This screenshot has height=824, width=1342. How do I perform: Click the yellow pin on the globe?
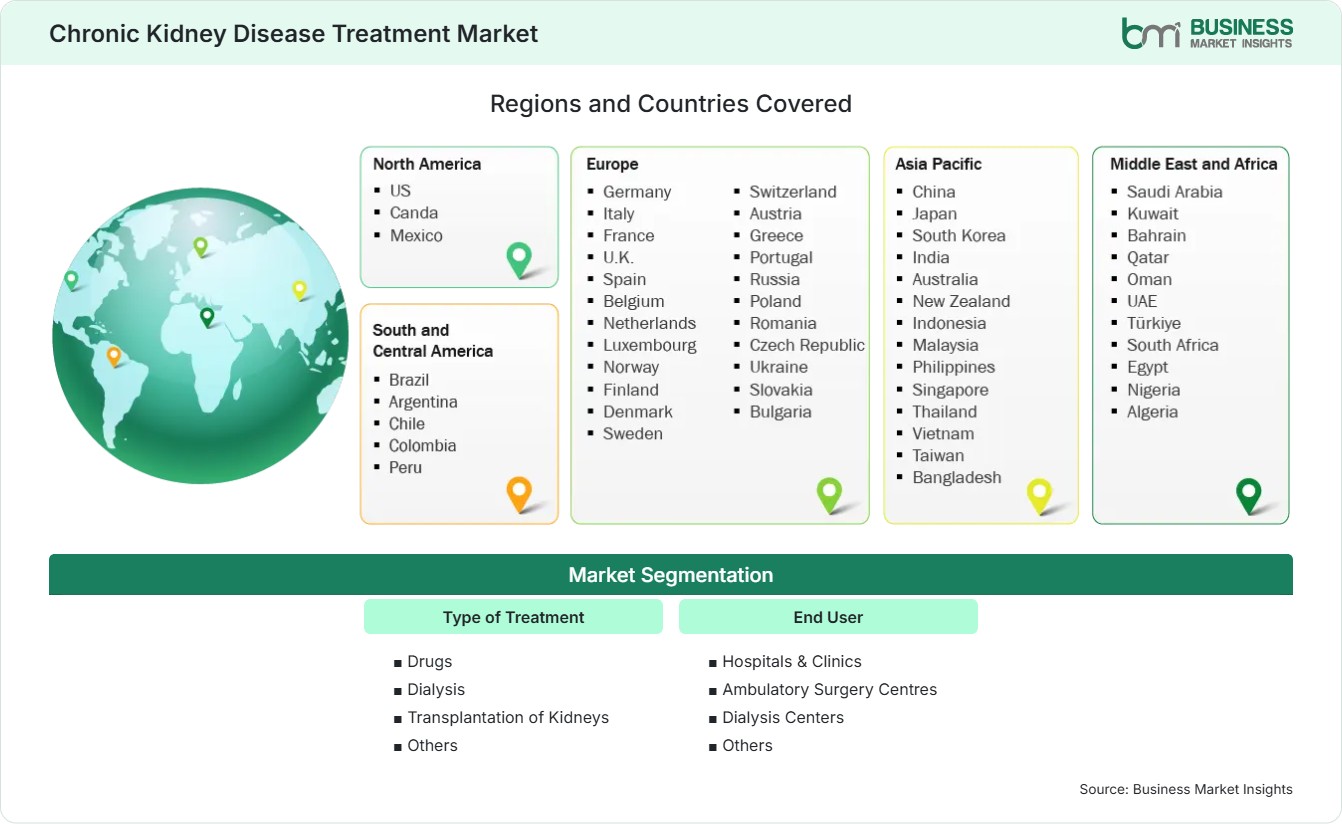click(299, 290)
